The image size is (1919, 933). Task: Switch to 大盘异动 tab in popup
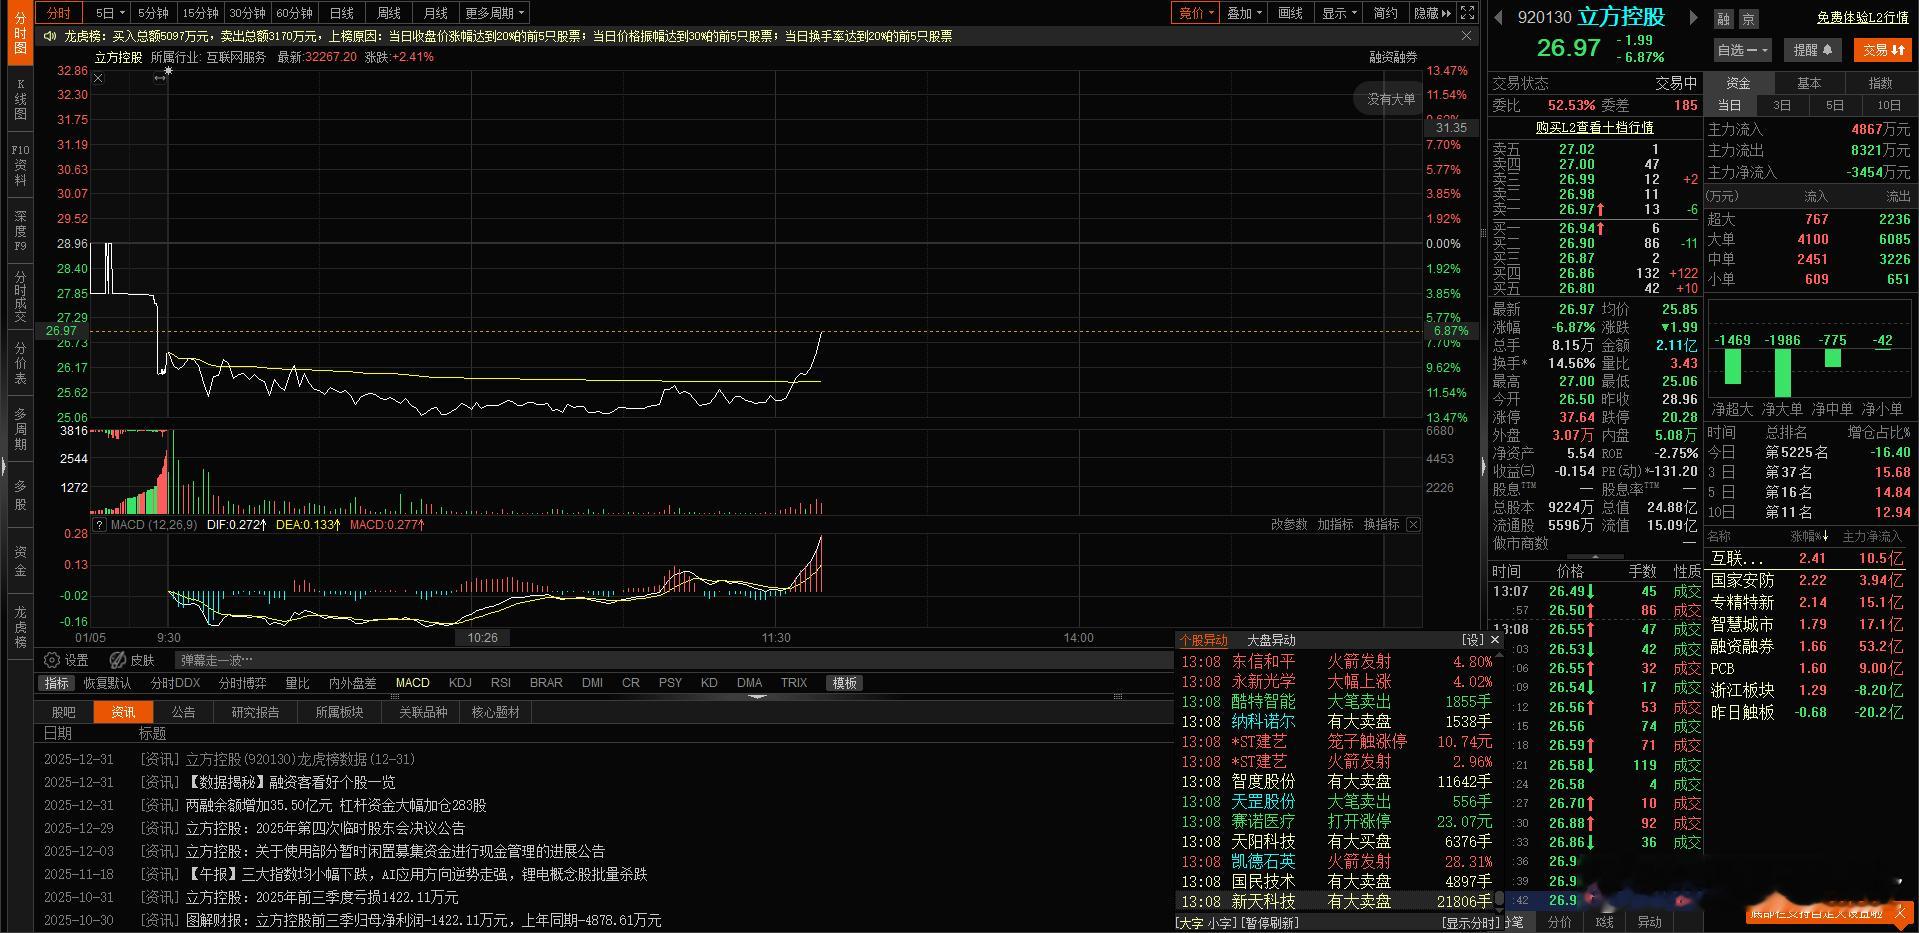(x=1271, y=640)
